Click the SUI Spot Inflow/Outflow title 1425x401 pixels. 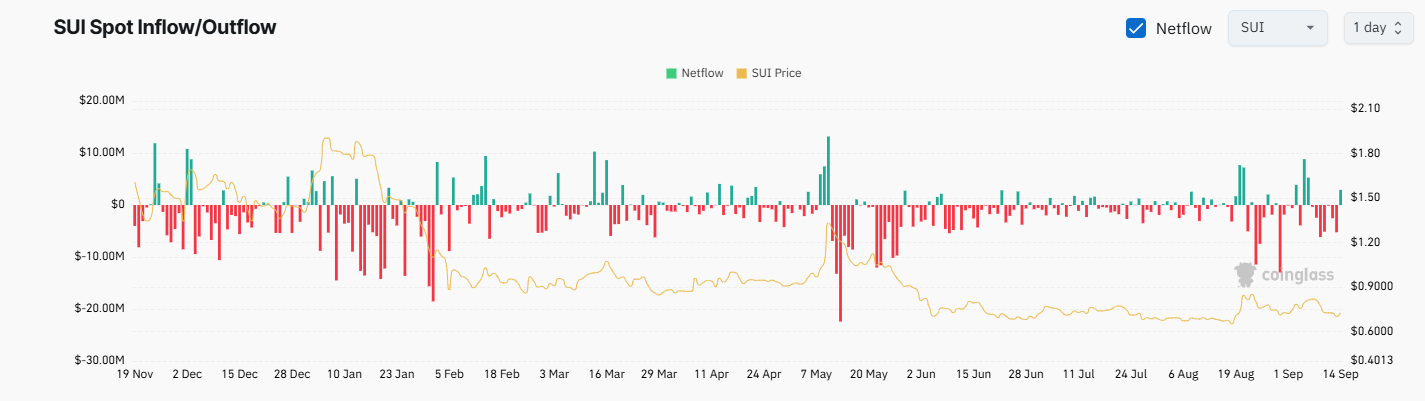[165, 27]
